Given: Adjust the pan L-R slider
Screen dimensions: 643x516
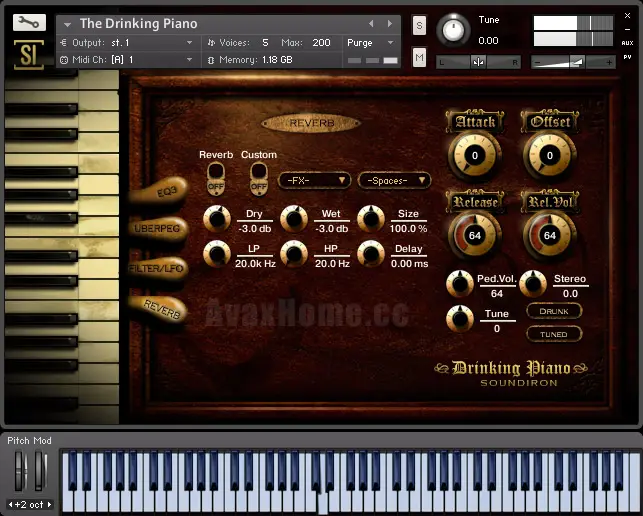Looking at the screenshot, I should click(478, 62).
